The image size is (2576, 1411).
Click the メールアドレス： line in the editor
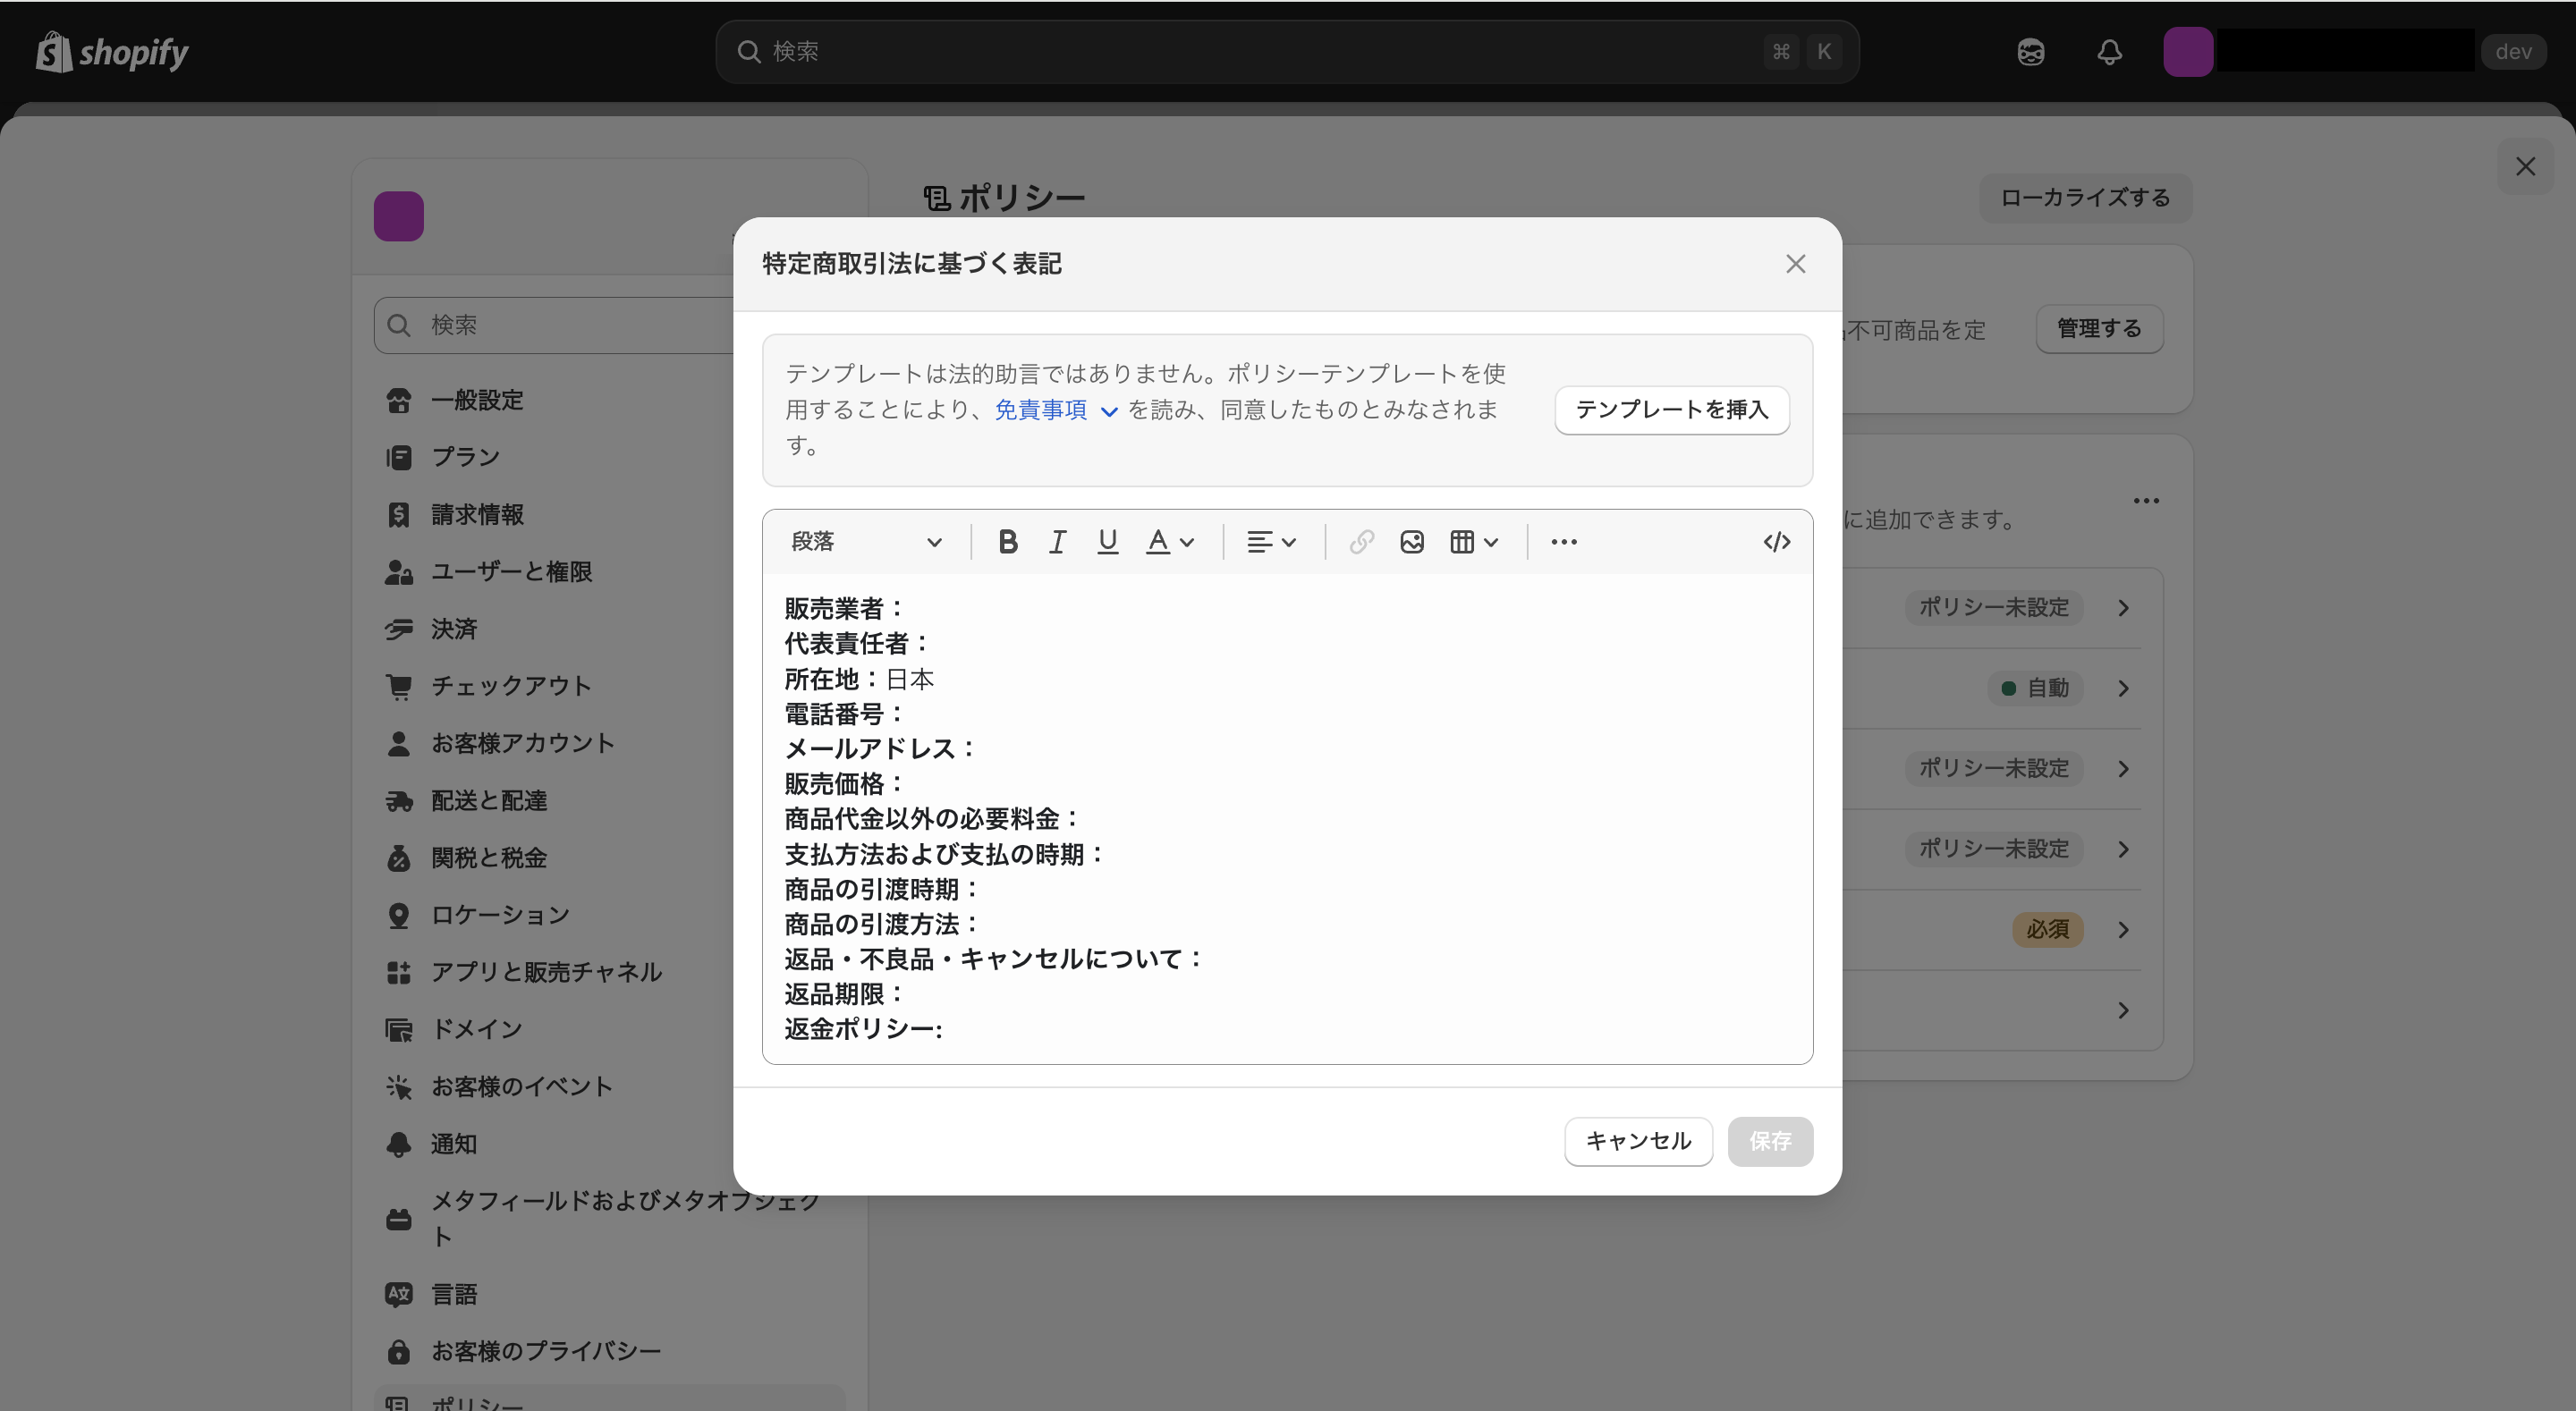[x=880, y=749]
